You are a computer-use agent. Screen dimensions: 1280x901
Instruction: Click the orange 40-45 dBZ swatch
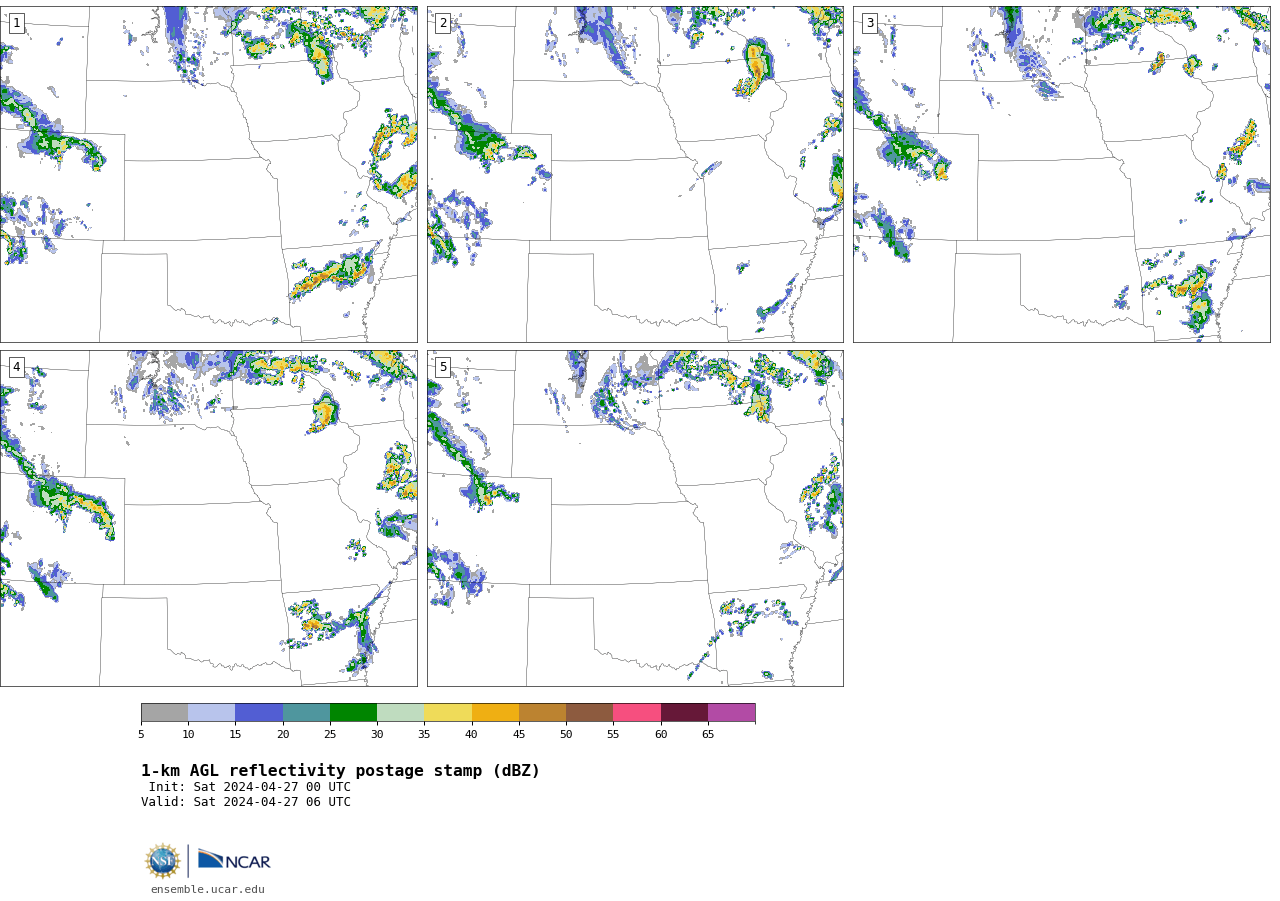495,713
